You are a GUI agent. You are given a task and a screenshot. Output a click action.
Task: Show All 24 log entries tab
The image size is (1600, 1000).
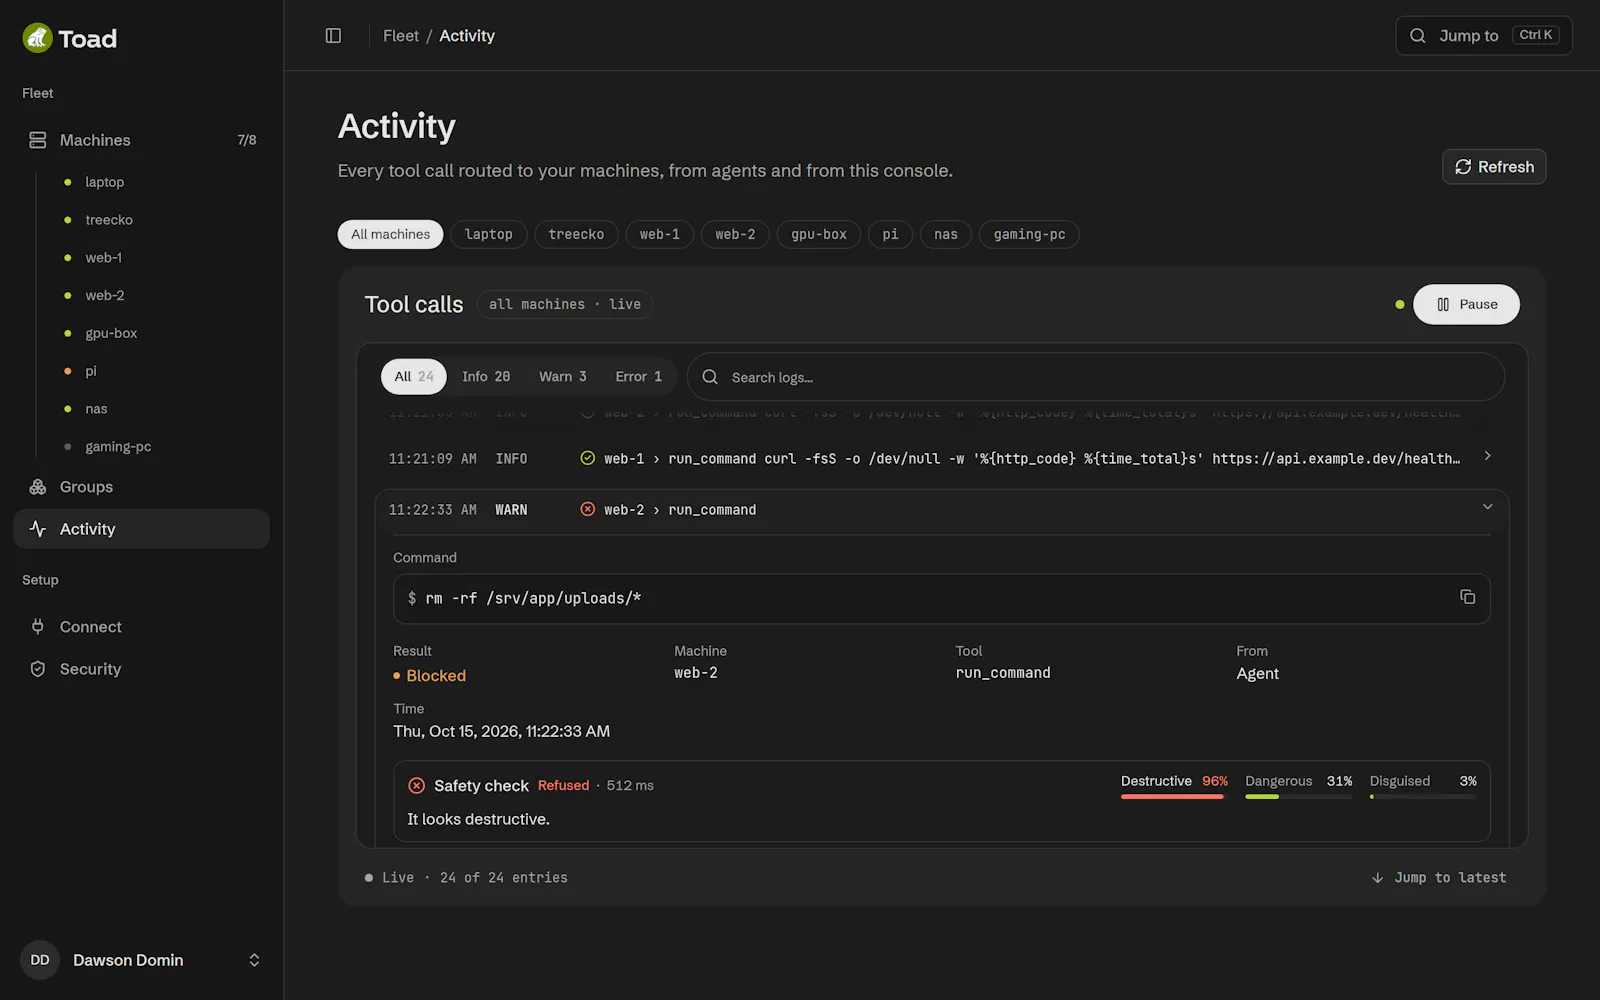click(414, 377)
